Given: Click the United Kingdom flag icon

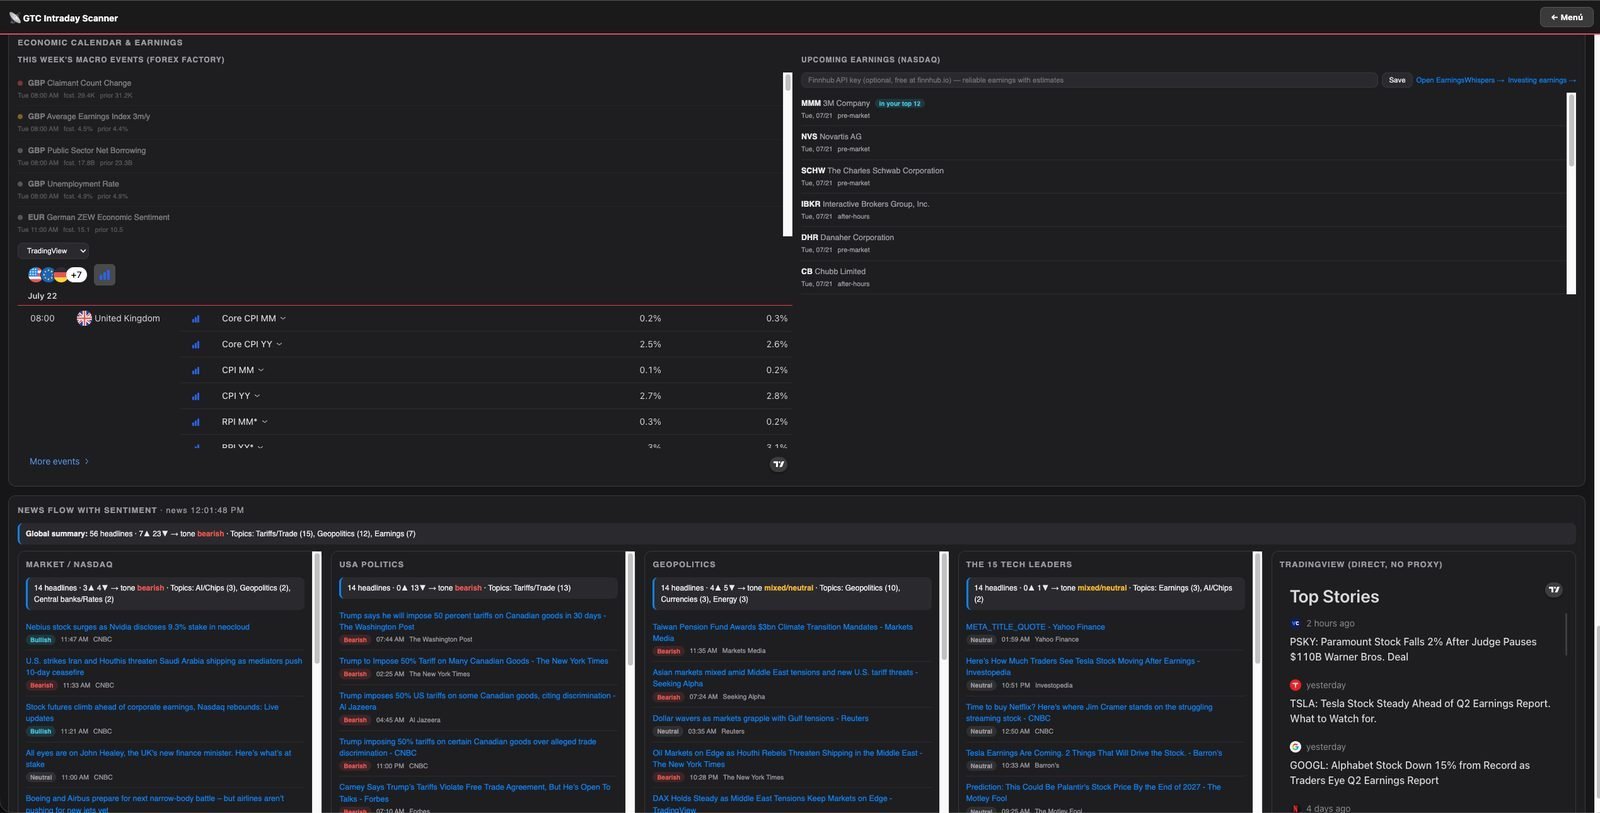Looking at the screenshot, I should (84, 318).
